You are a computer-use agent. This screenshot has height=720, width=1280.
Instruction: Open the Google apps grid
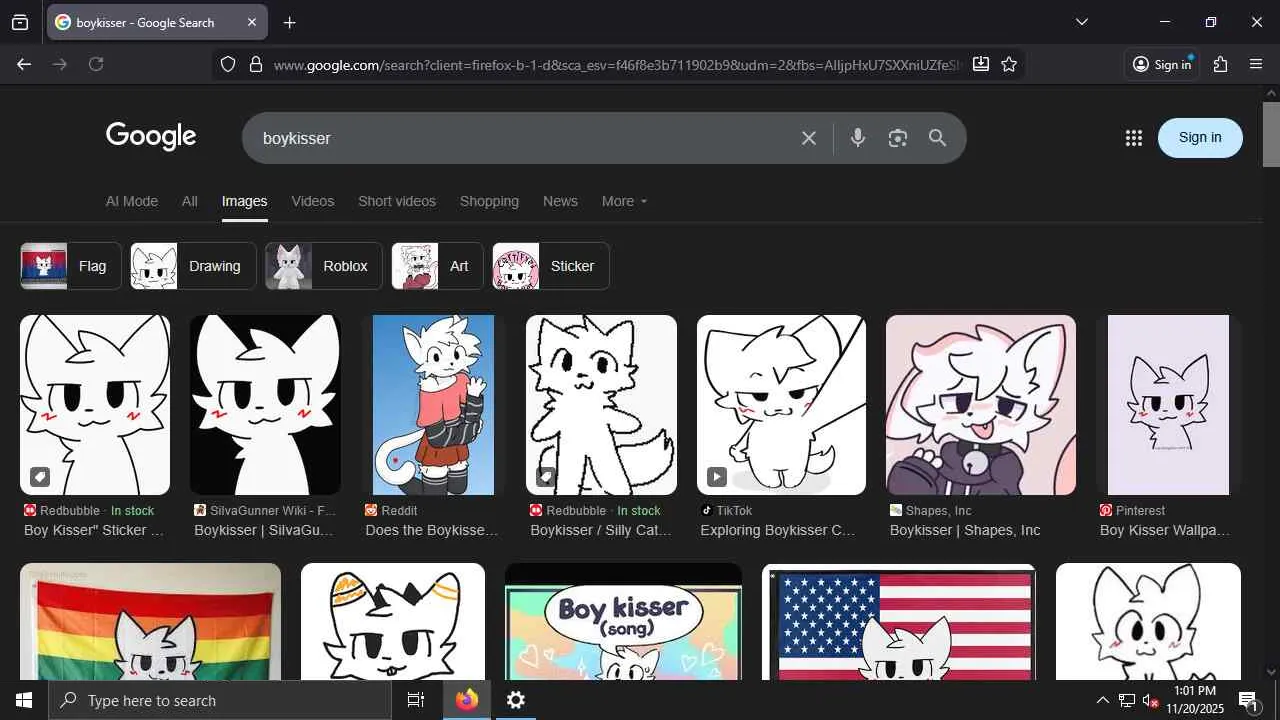1133,138
